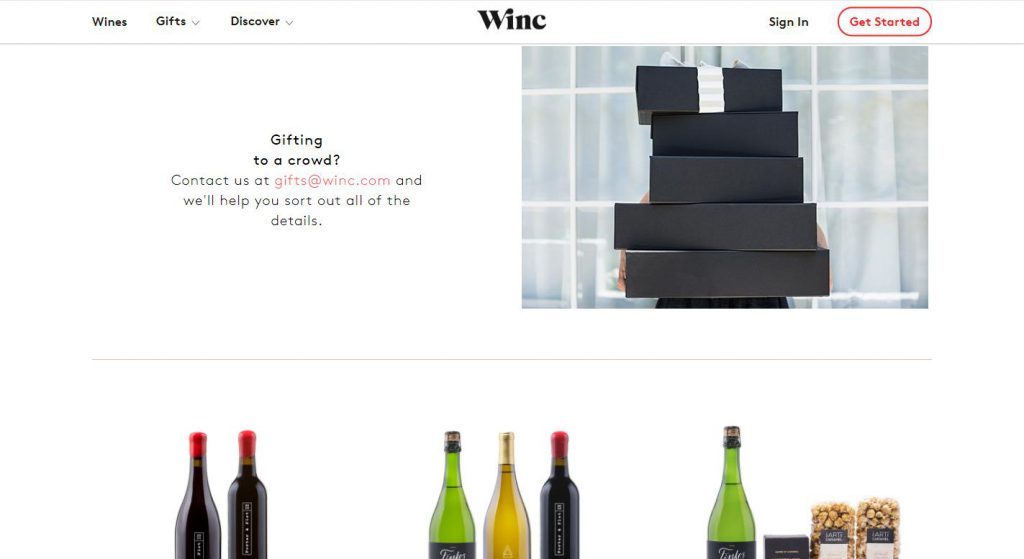Click the chevron next to Gifts
Screen dimensions: 1024x559
195,23
